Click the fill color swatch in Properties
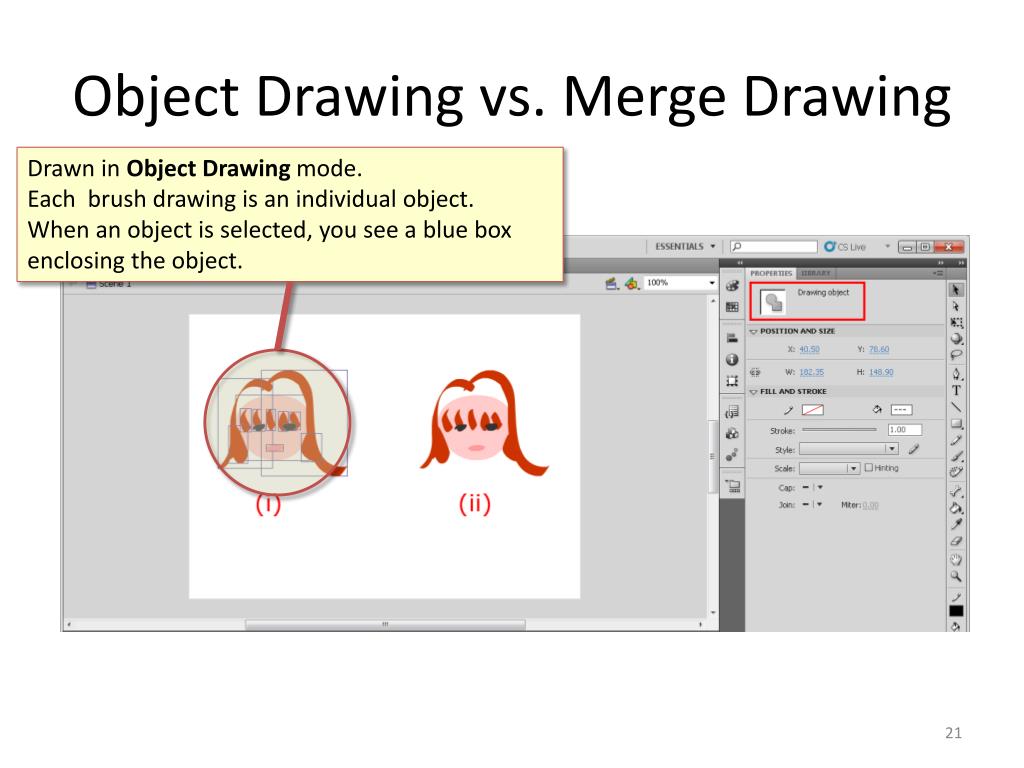The height and width of the screenshot is (768, 1024). pyautogui.click(x=901, y=410)
